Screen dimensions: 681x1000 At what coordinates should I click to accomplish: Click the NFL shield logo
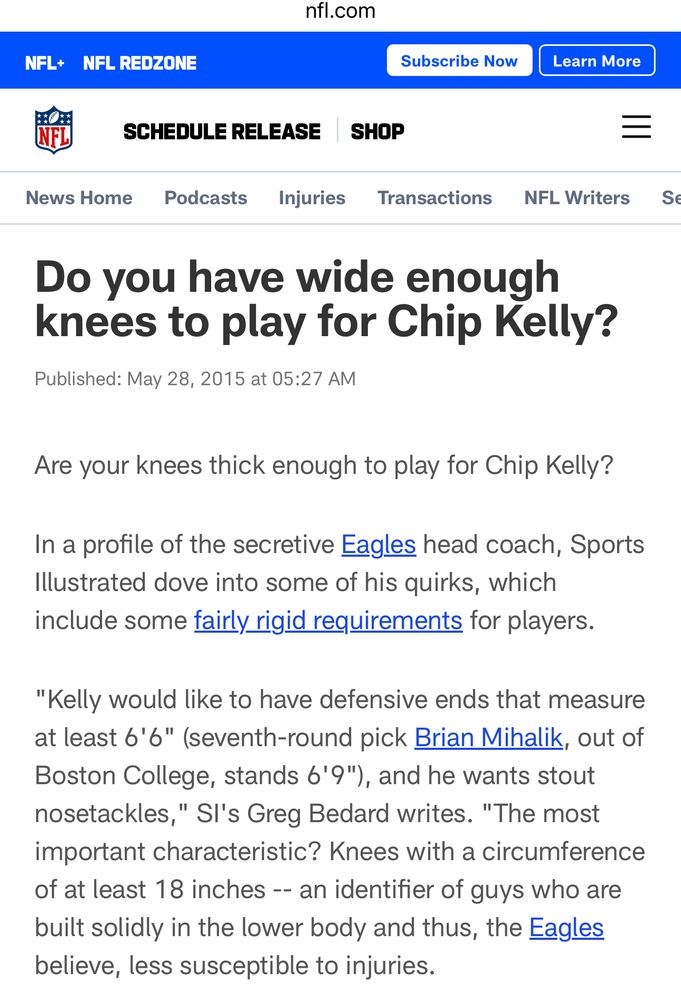point(54,130)
